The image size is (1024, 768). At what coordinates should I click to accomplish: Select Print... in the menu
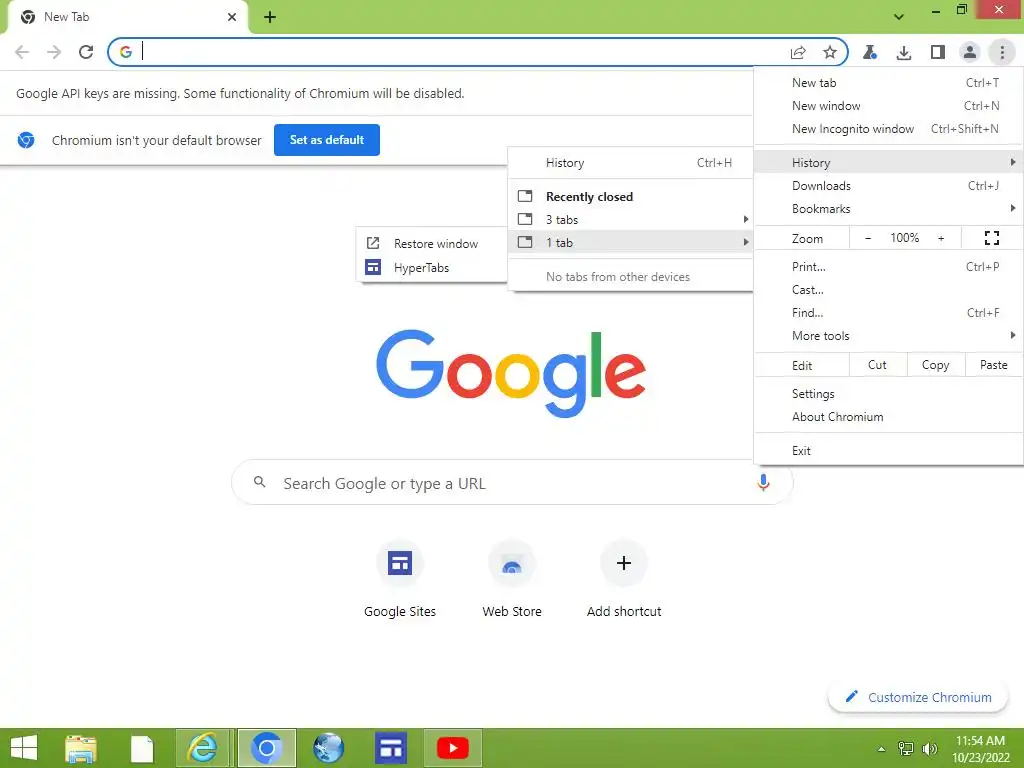click(x=888, y=266)
